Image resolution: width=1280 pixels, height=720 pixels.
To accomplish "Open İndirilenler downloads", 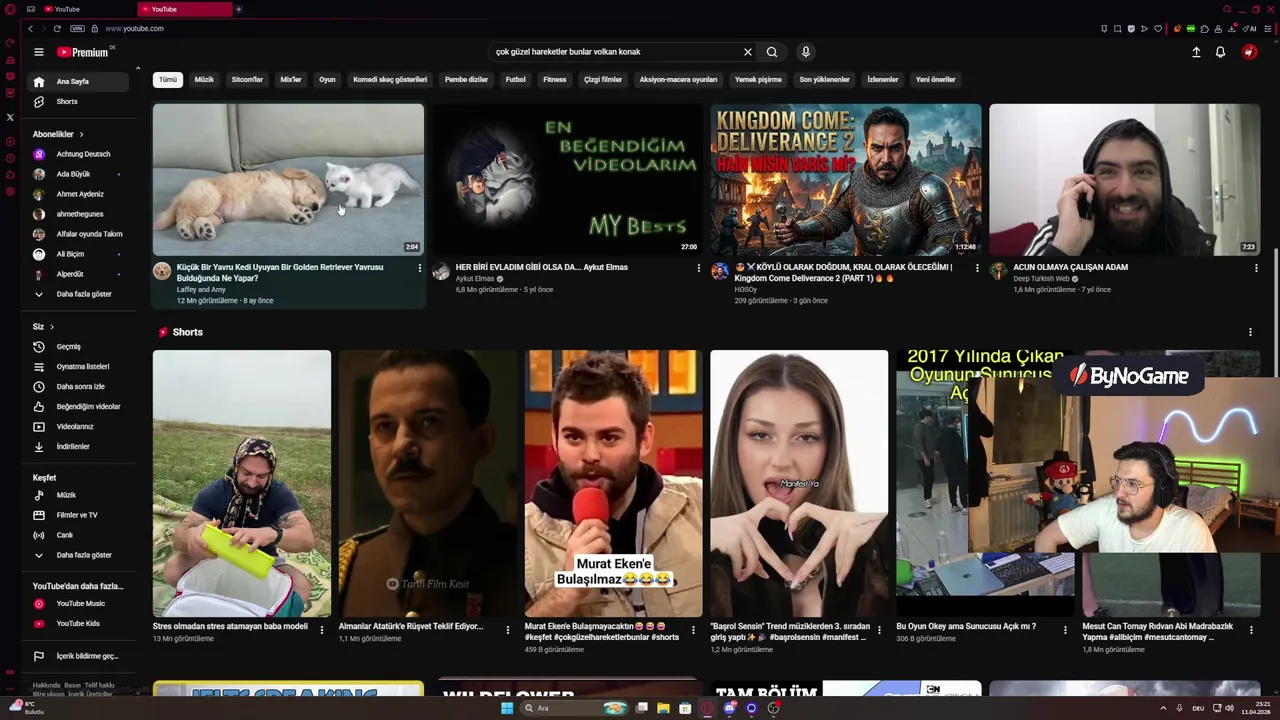I will tap(80, 446).
